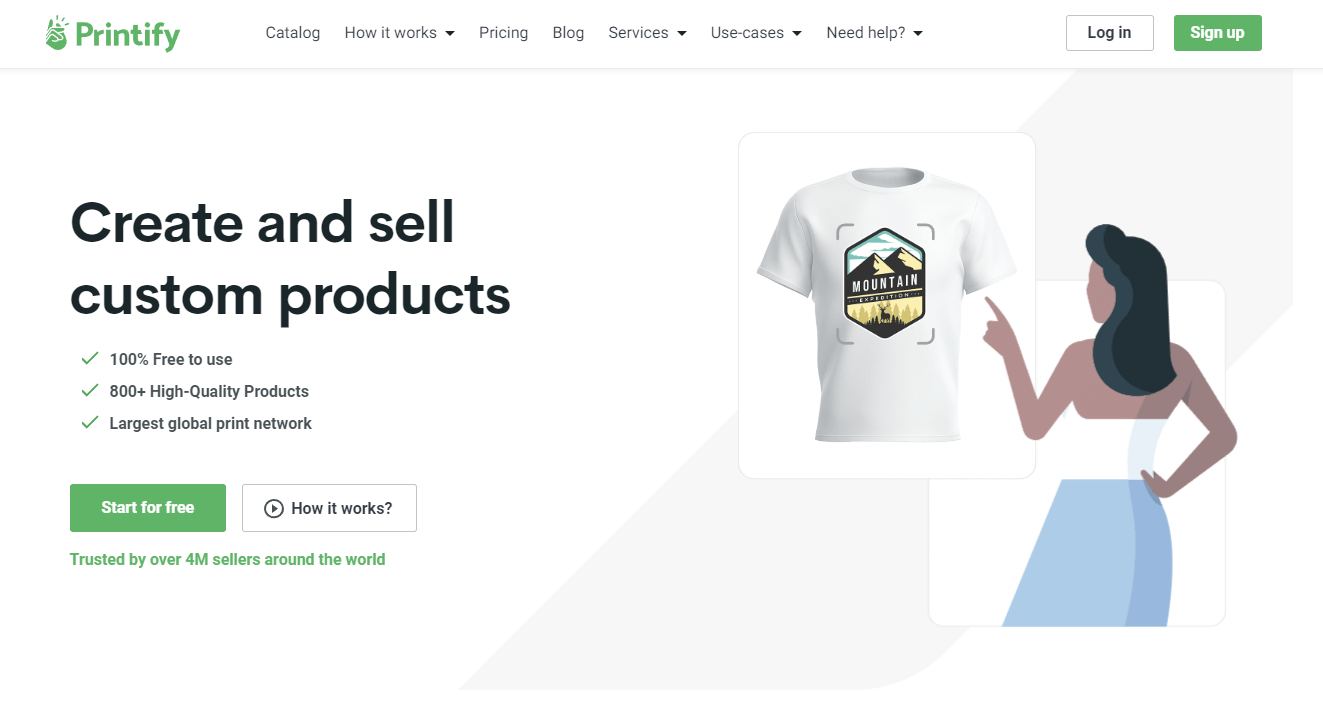Click the green Sign up button
1323x727 pixels.
(x=1217, y=33)
